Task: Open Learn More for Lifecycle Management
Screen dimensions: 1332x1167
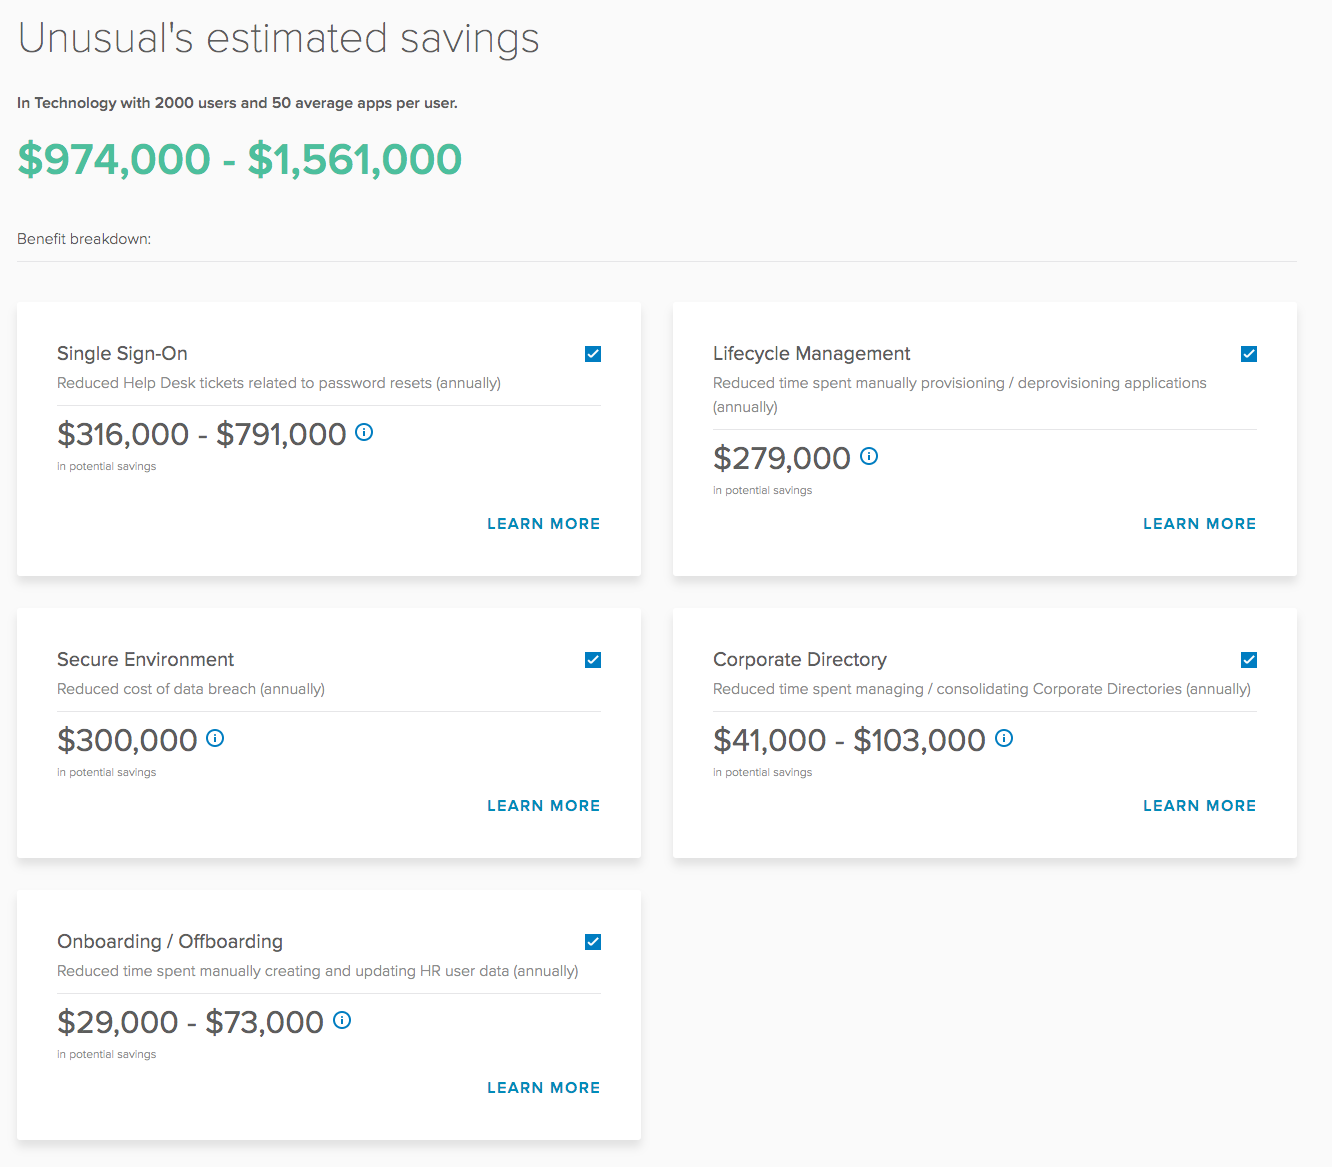Action: [1199, 524]
